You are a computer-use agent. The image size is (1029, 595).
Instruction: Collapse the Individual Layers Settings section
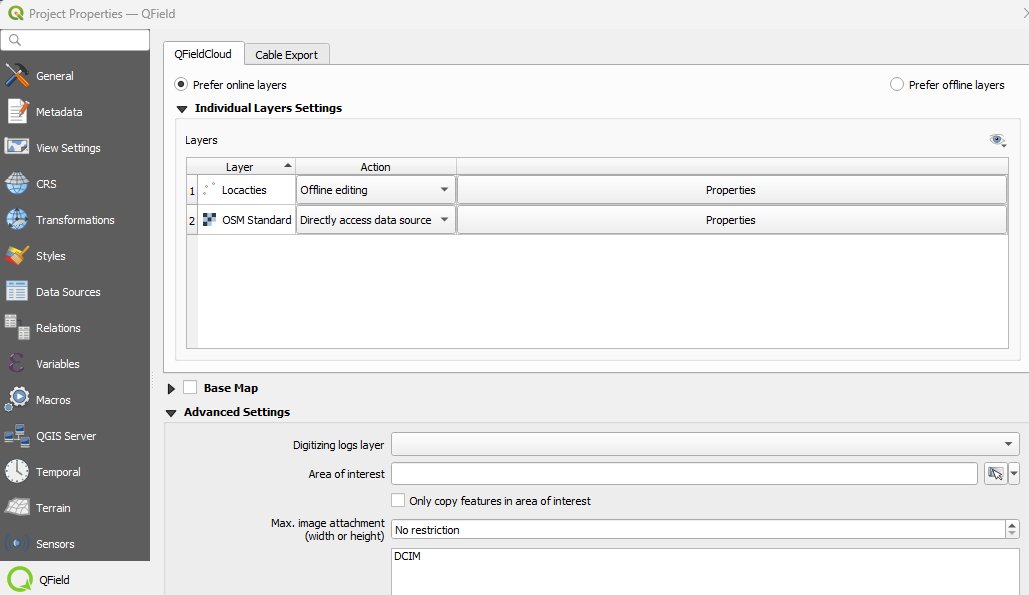click(182, 109)
